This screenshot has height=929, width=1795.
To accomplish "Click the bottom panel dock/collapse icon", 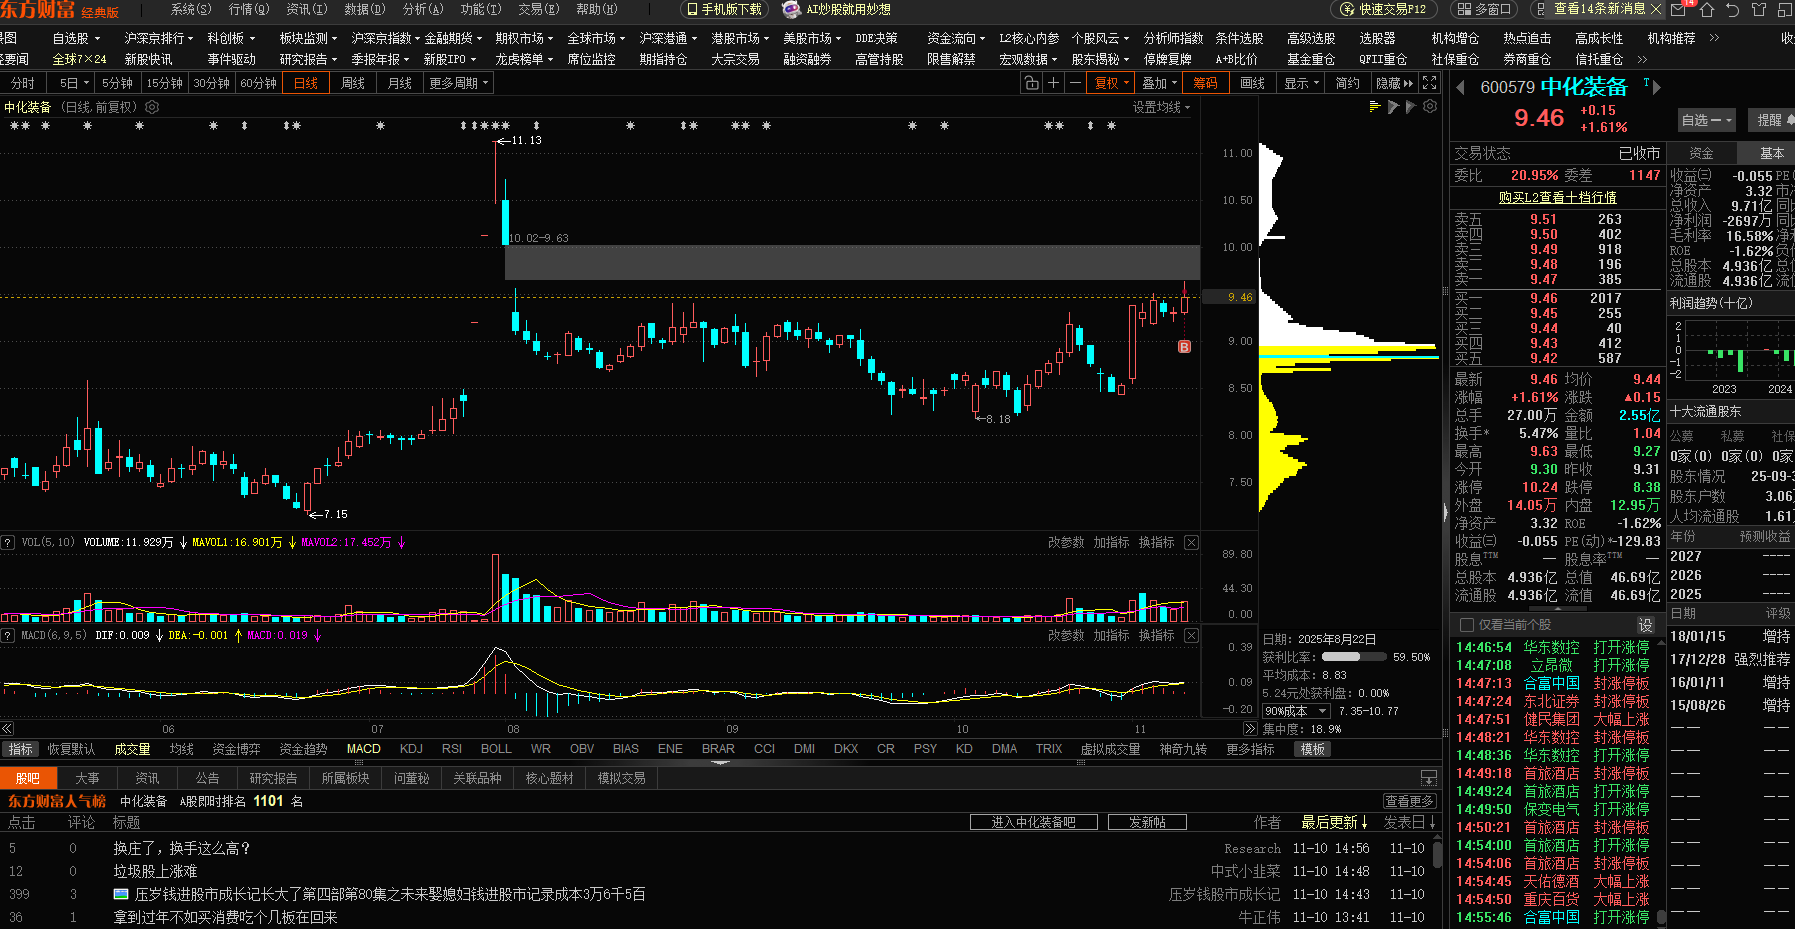I will (x=1428, y=778).
